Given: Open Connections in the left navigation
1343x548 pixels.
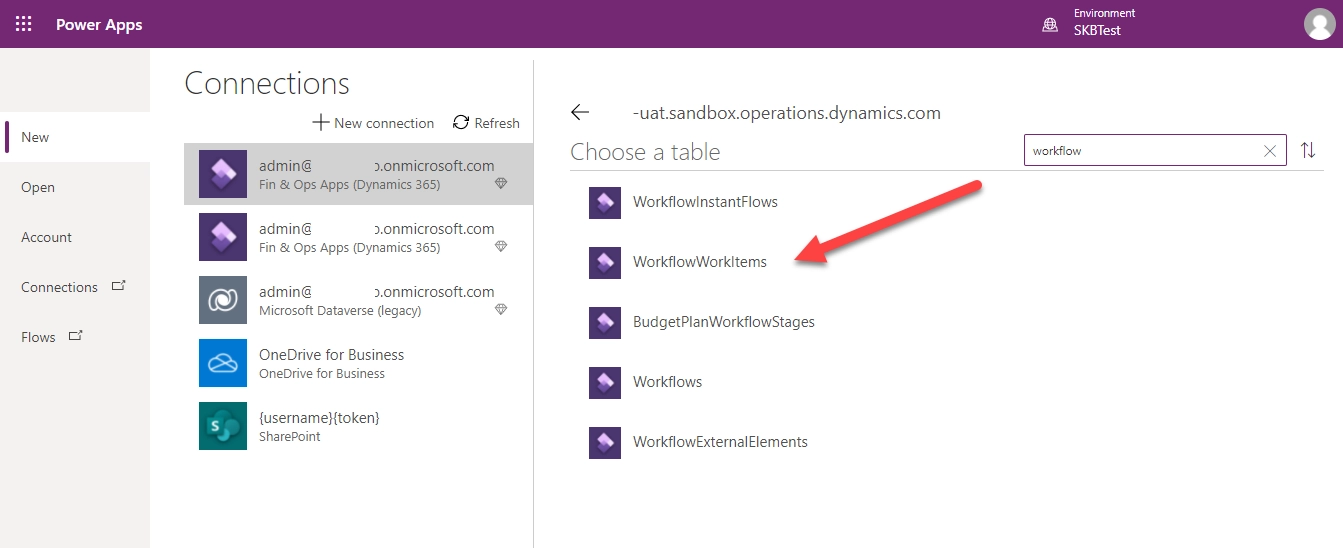Looking at the screenshot, I should point(75,287).
